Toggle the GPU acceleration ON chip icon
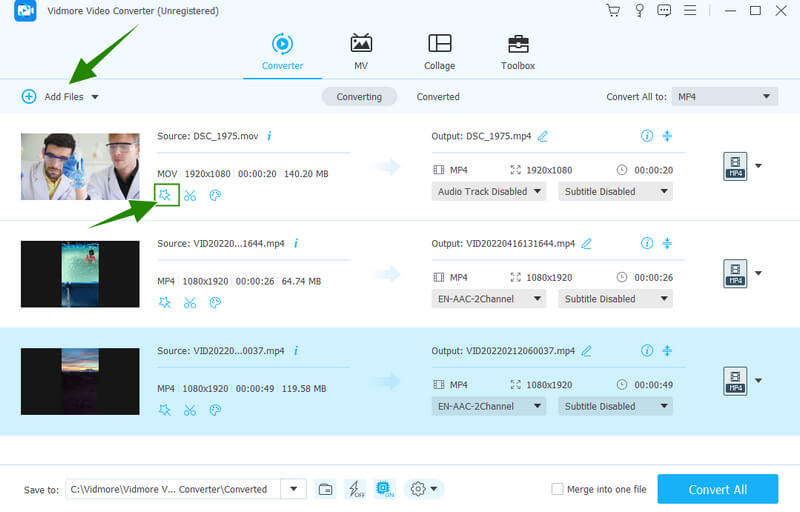800x512 pixels. pos(385,489)
